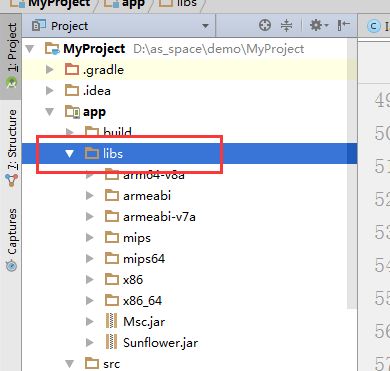390x371 pixels.
Task: Select the armeabi folder
Action: coord(147,196)
